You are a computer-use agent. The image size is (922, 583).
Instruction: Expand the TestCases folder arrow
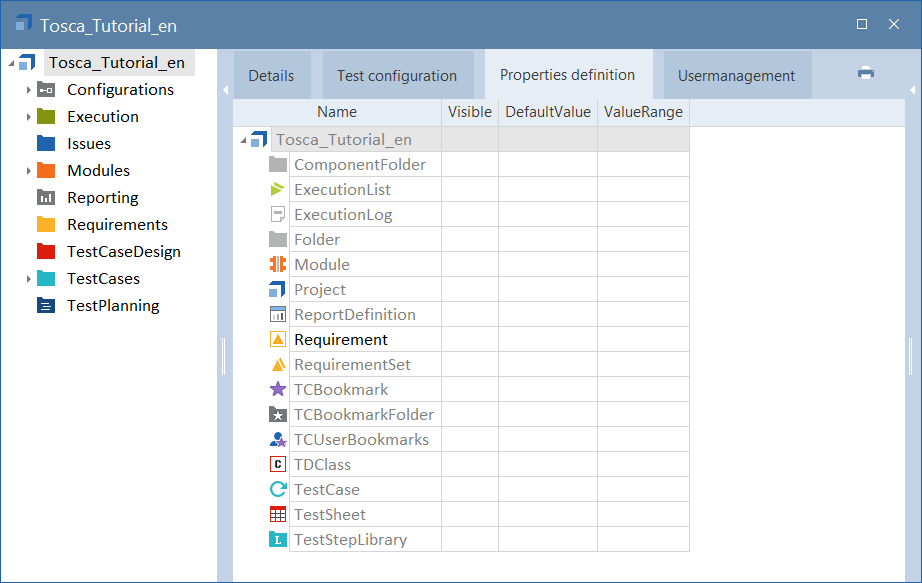(x=29, y=279)
